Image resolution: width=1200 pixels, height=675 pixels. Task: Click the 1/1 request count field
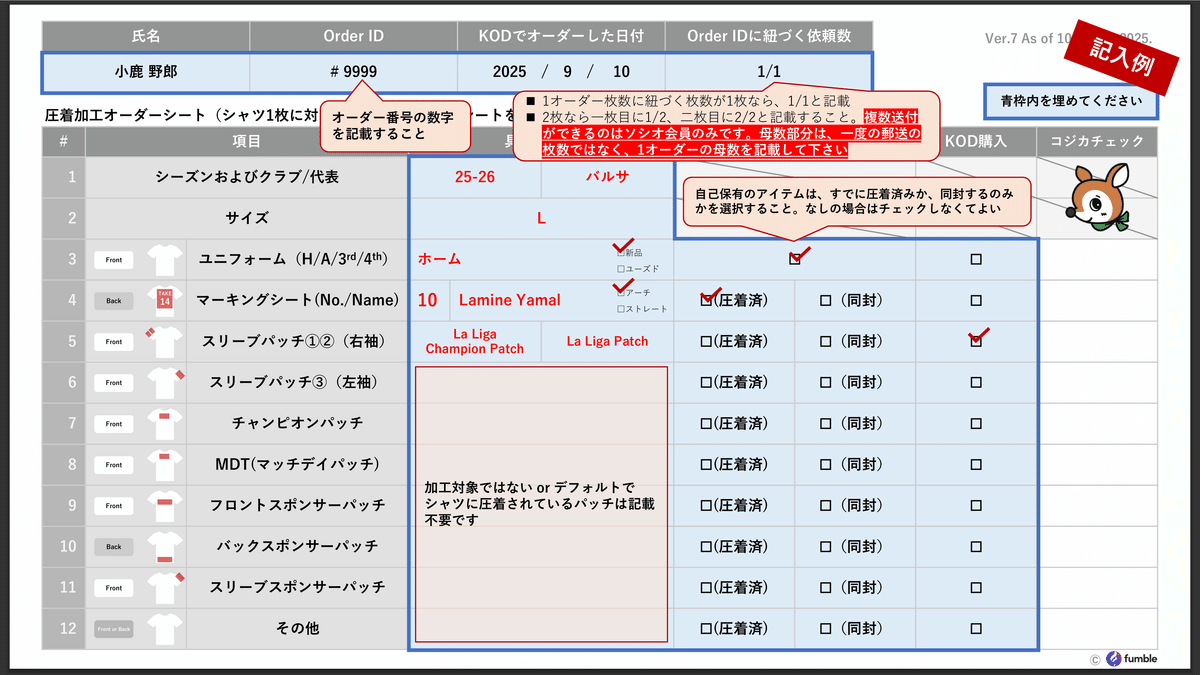768,72
